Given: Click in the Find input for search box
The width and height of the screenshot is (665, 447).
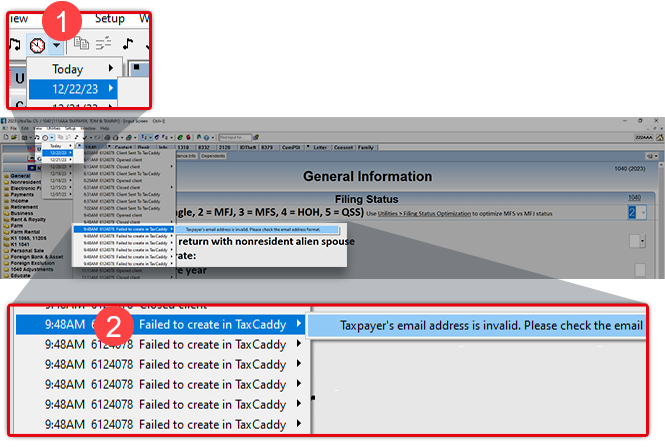Looking at the screenshot, I should (x=235, y=137).
